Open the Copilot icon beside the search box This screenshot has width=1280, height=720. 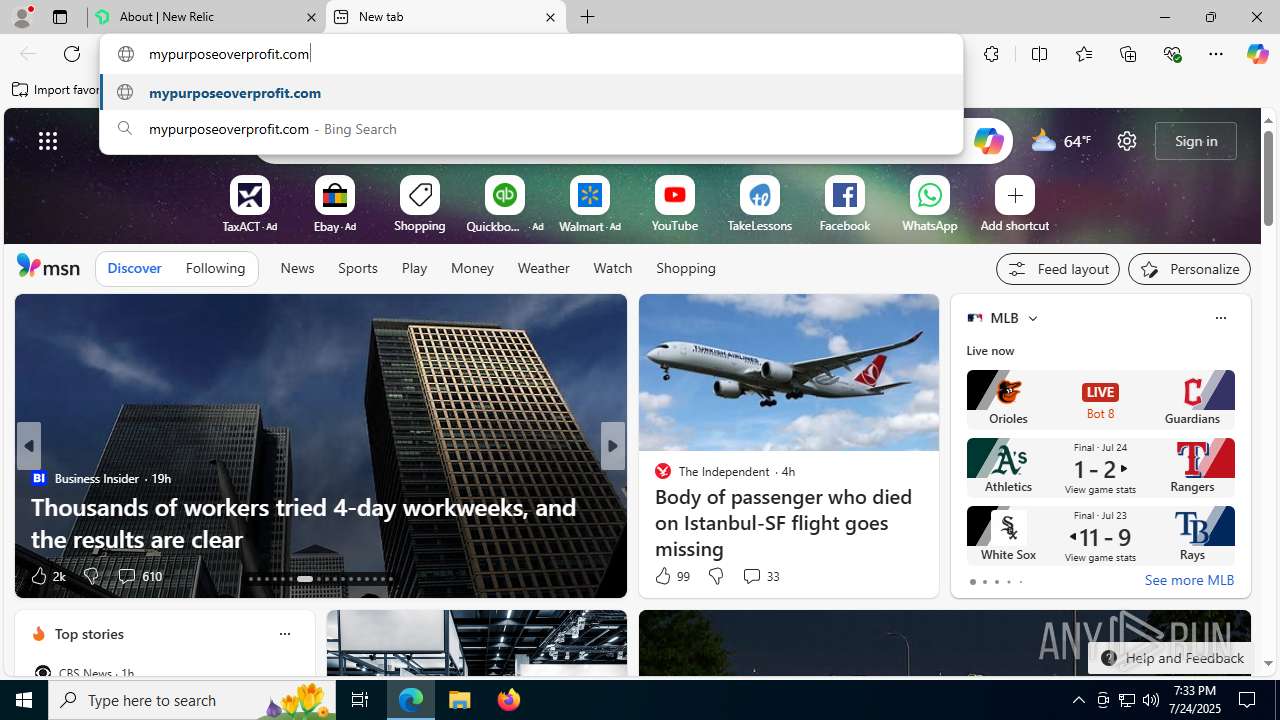988,141
